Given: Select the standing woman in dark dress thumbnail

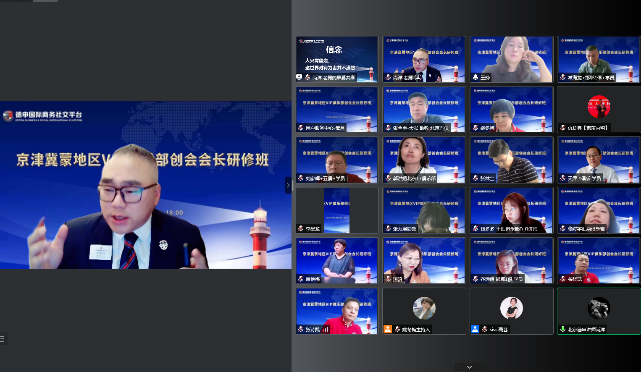Looking at the screenshot, I should [x=337, y=261].
